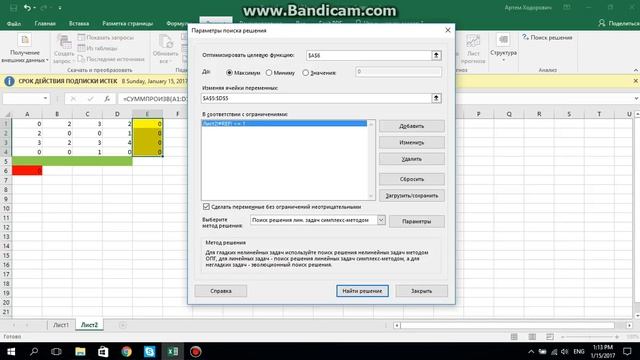Expand the formula bar with the chevron

point(636,98)
